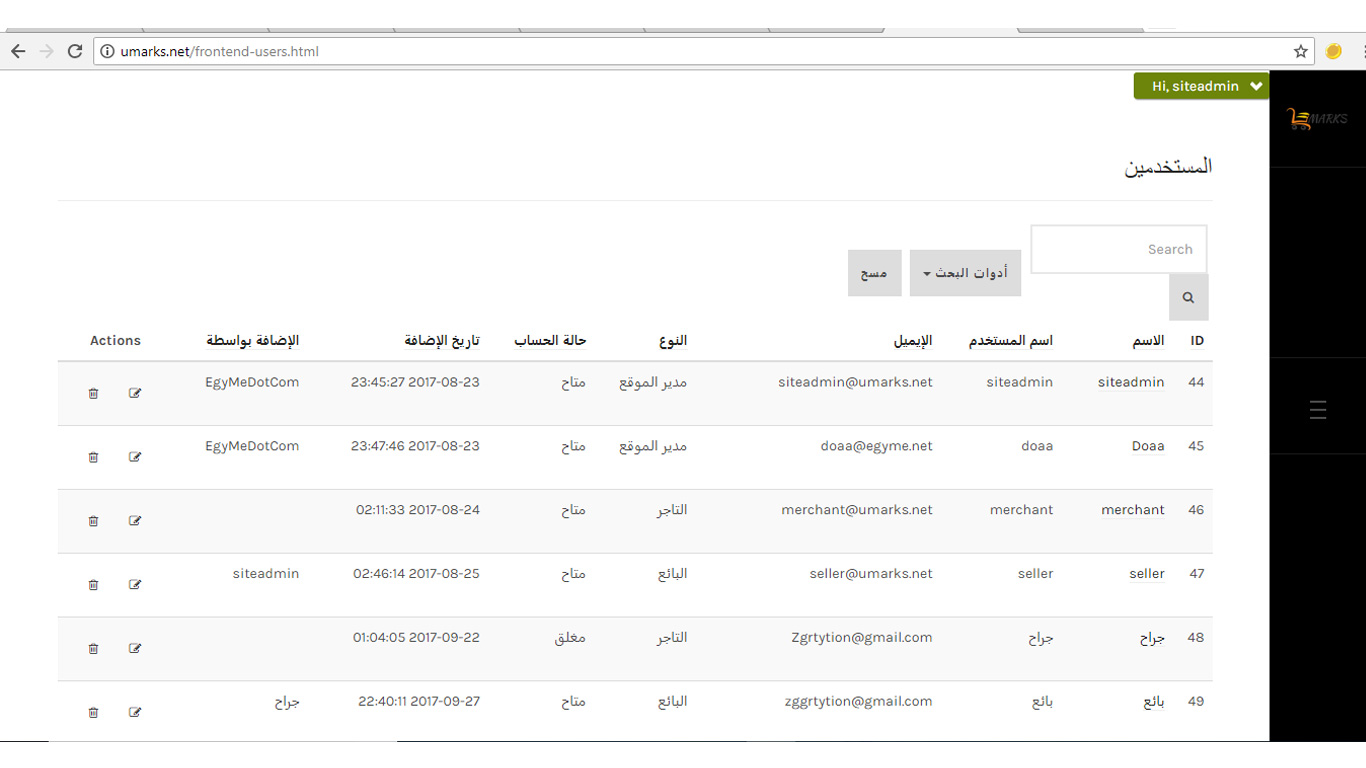
Task: Click the browser address bar URL
Action: 219,51
